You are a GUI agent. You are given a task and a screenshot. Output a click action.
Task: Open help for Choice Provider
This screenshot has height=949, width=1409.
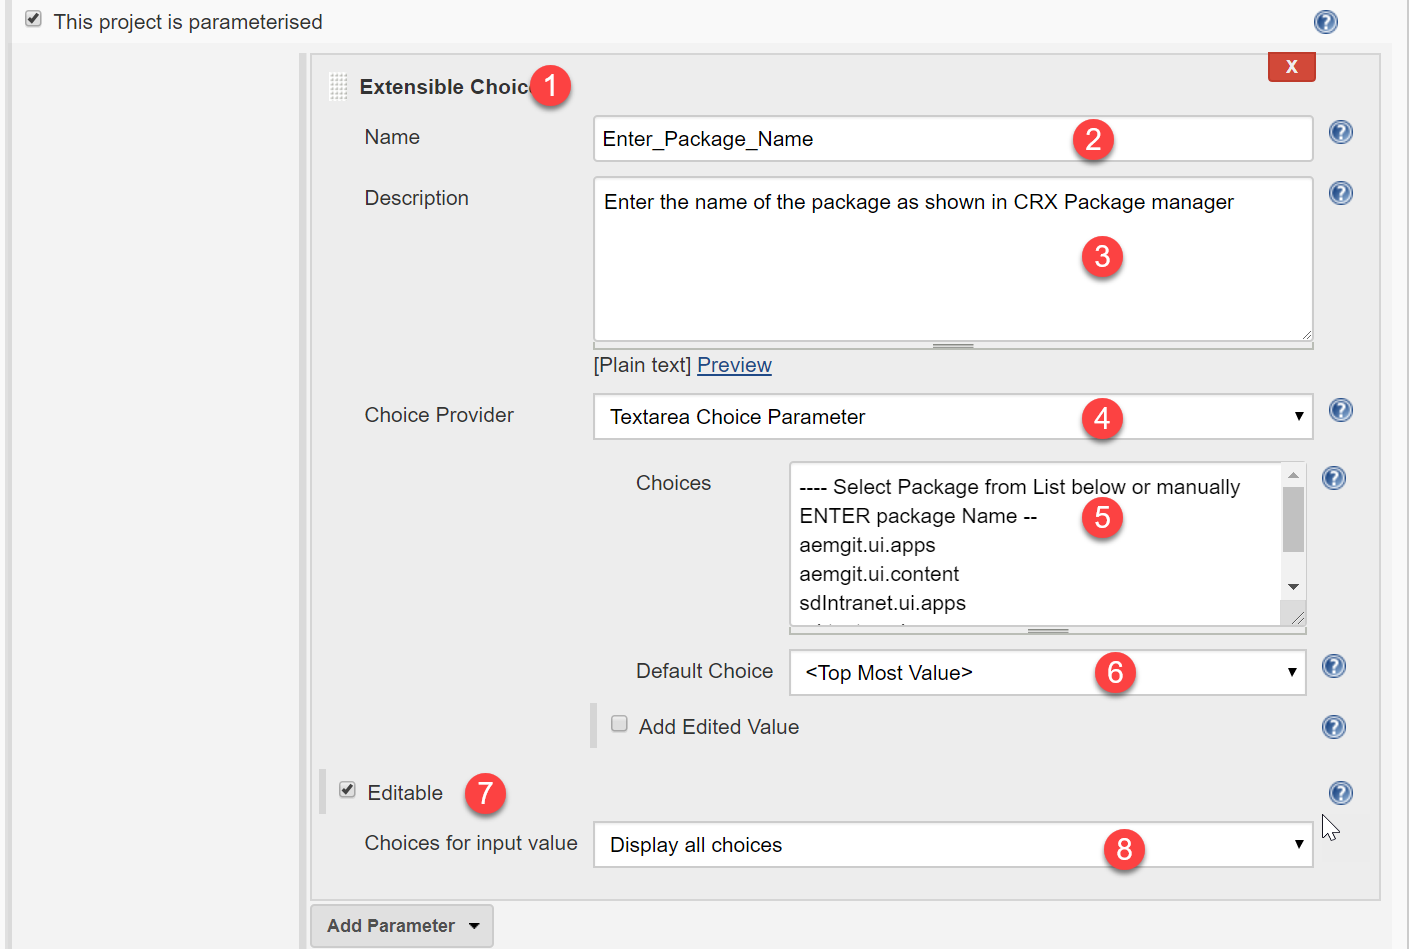coord(1340,410)
